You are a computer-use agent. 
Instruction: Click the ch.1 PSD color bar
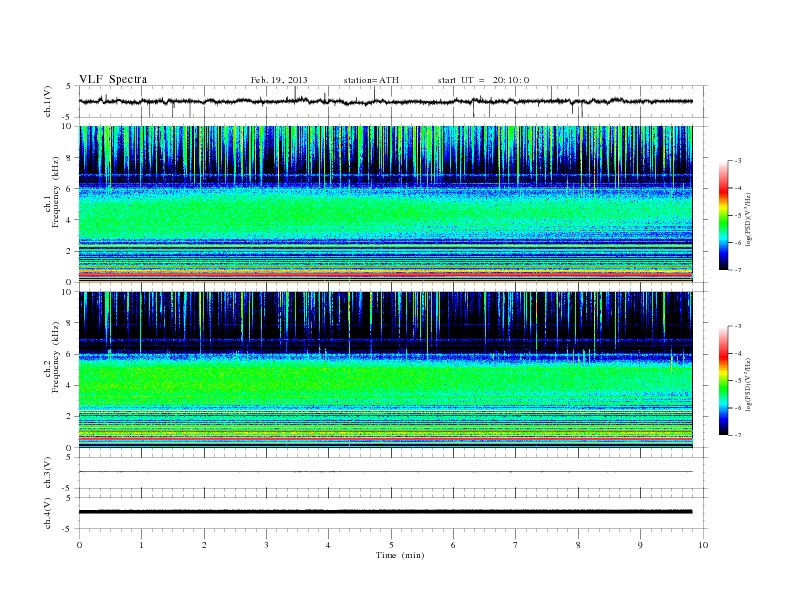coord(723,215)
